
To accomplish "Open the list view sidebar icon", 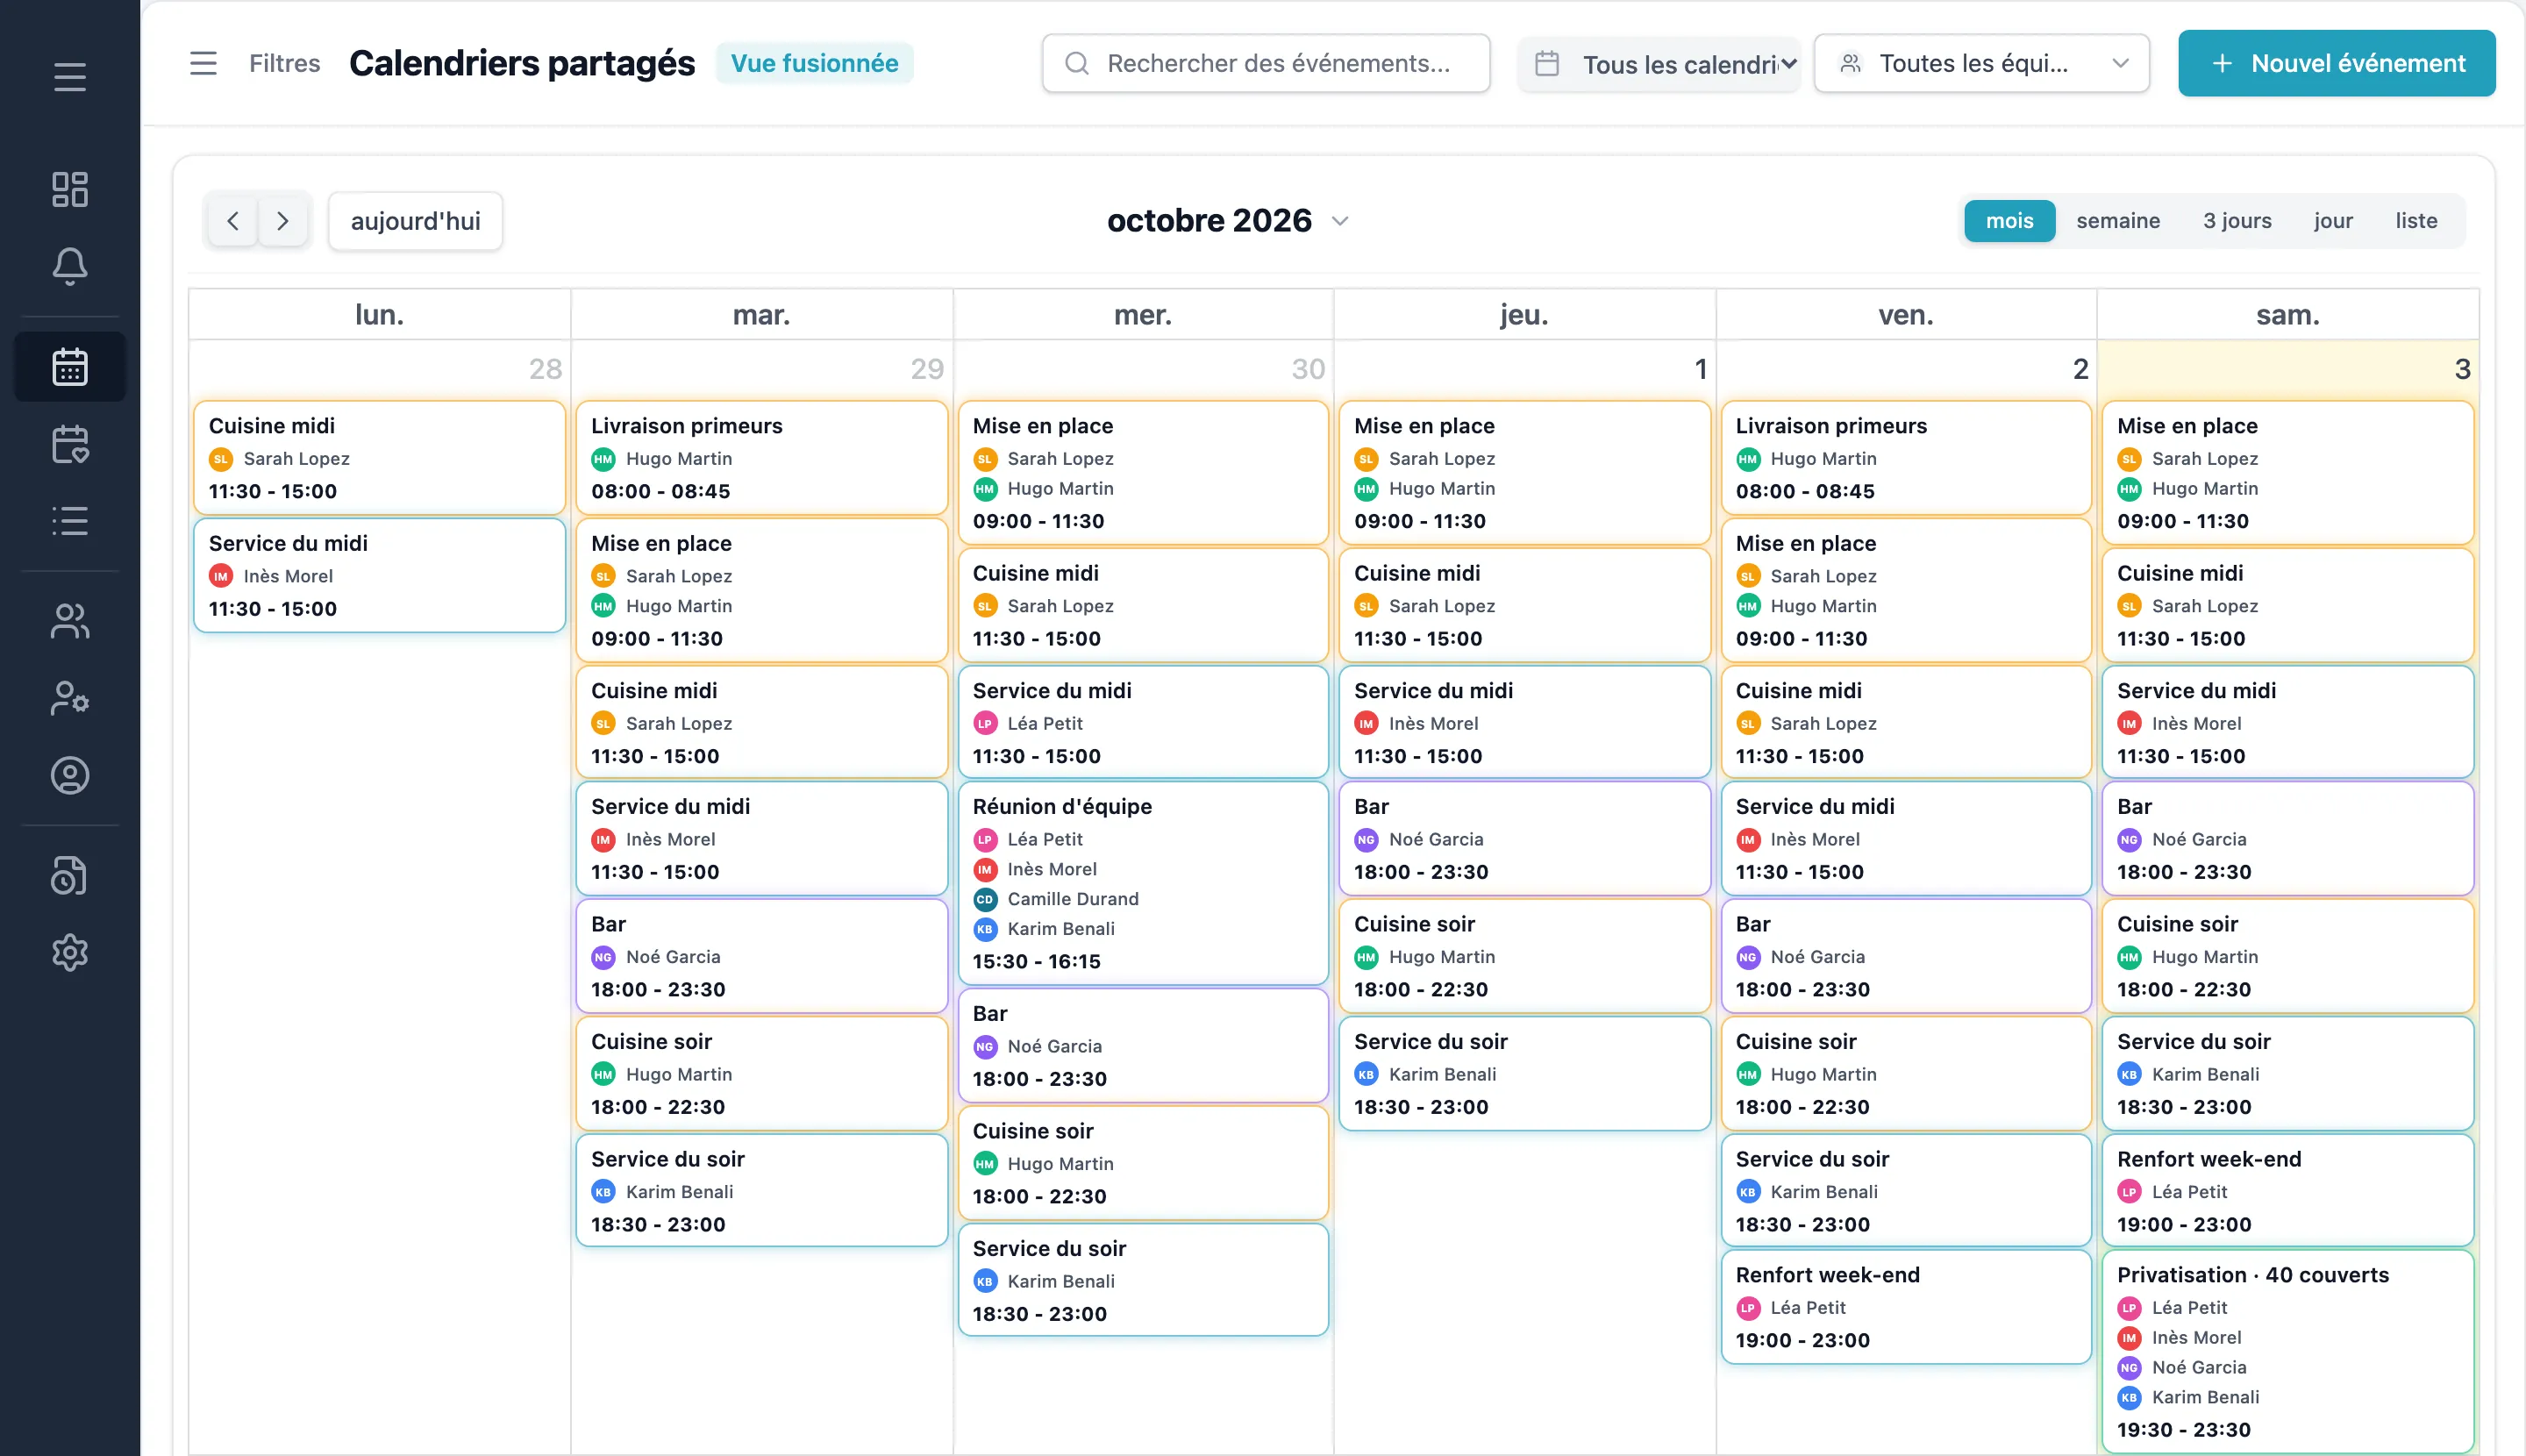I will (69, 521).
